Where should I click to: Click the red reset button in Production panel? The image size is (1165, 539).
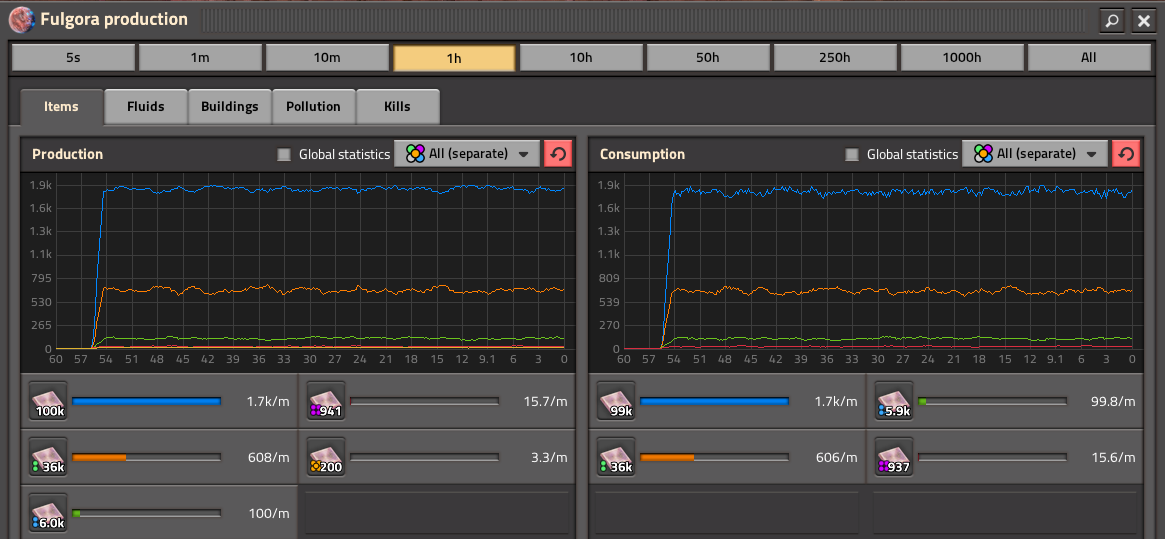coord(558,154)
